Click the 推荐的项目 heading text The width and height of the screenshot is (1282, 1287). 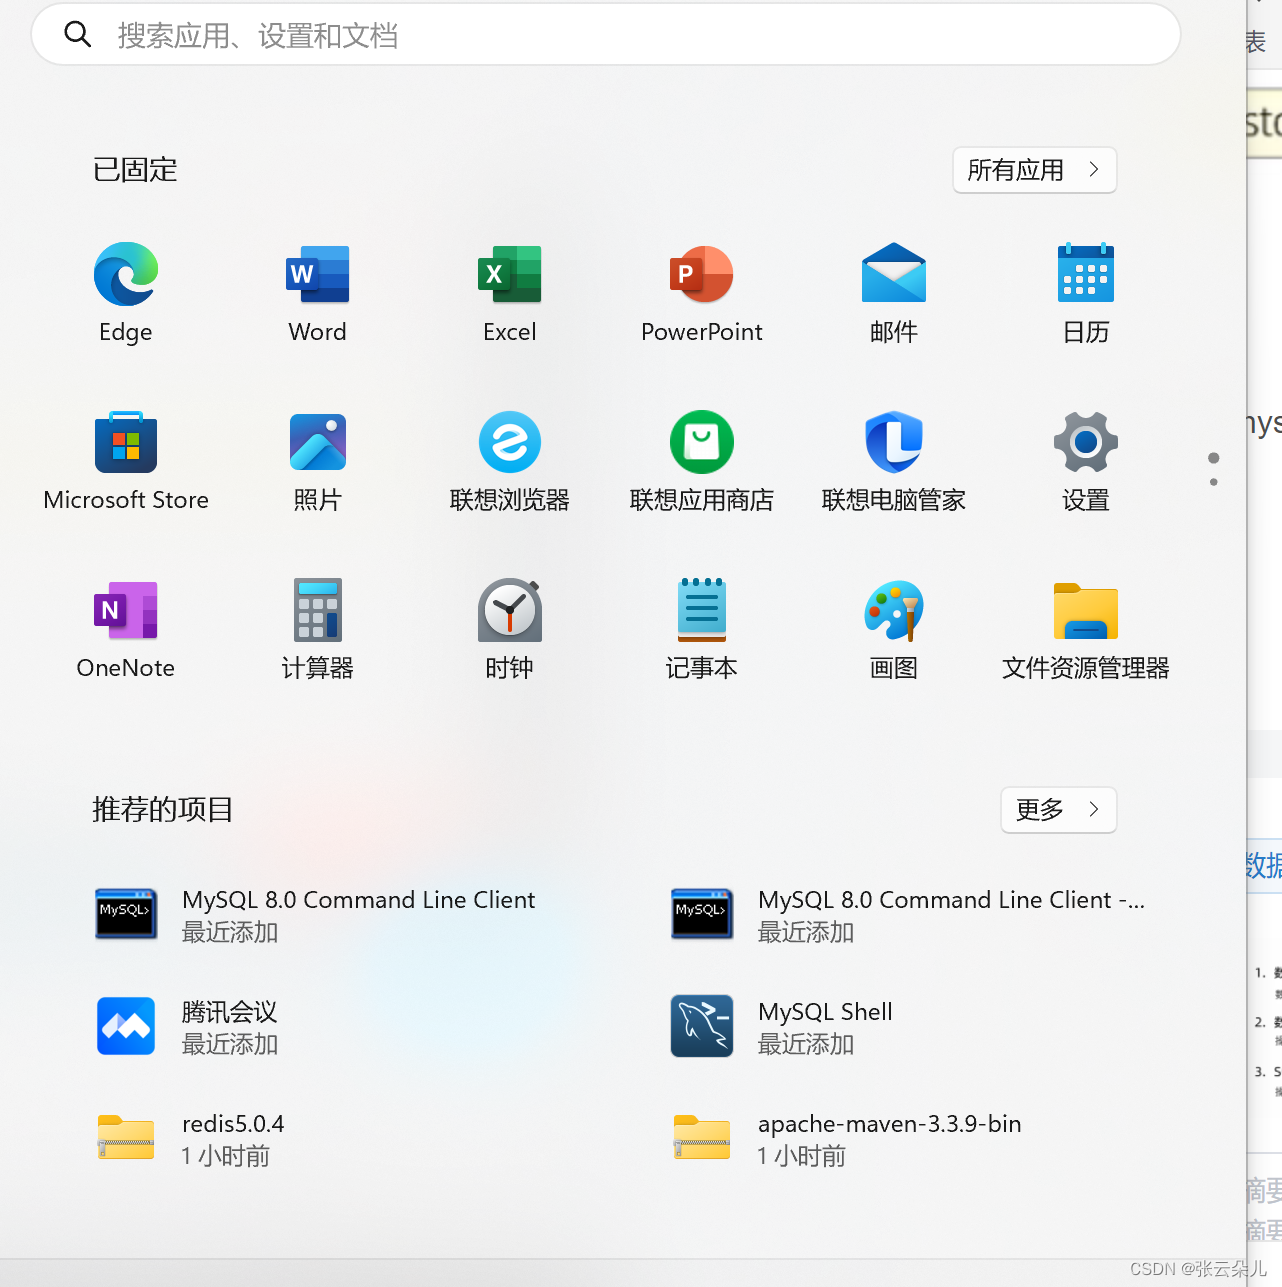click(163, 809)
